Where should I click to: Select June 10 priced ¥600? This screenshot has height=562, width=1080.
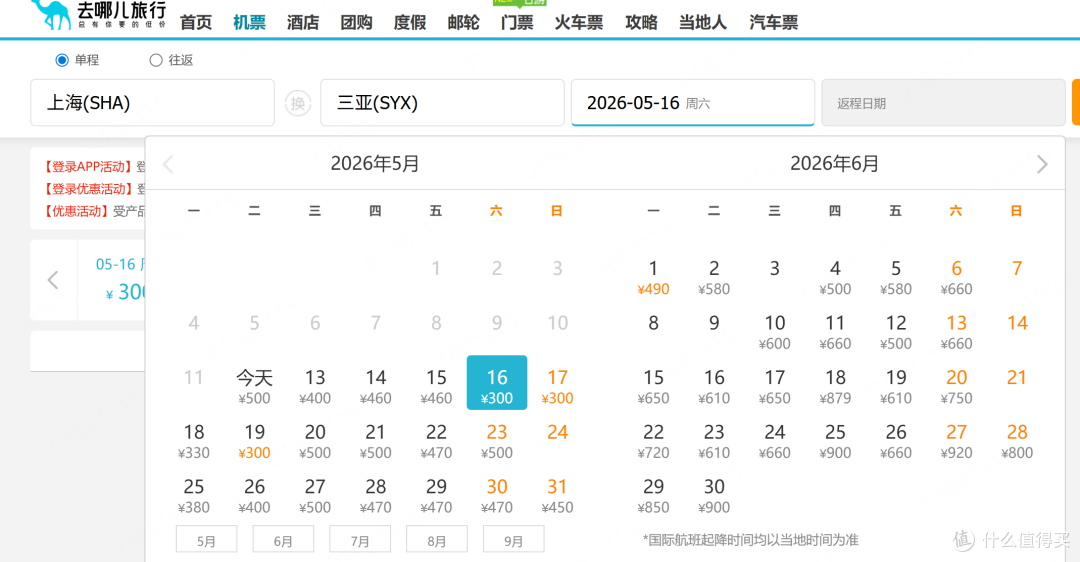774,332
